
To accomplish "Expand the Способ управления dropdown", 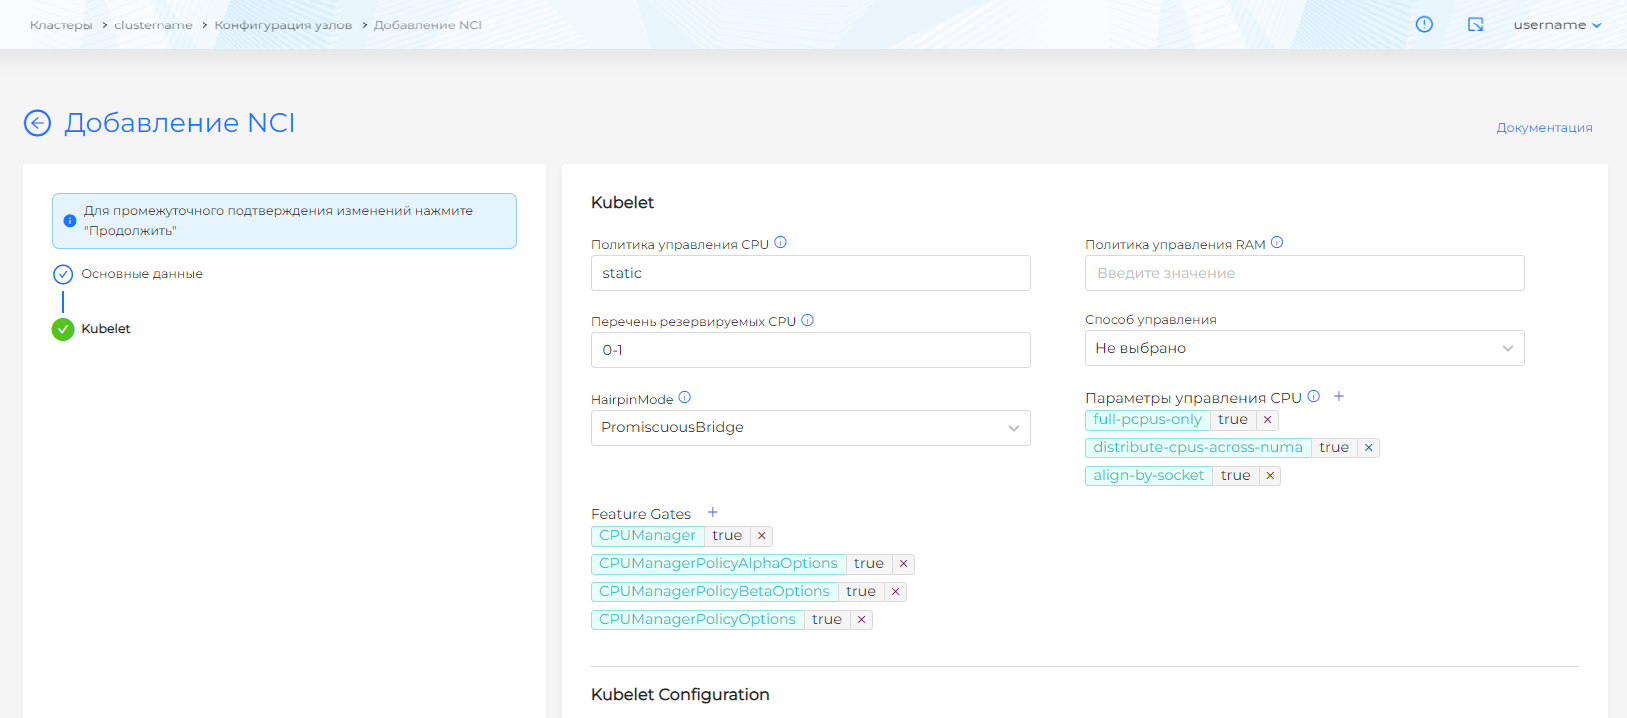I will point(1304,348).
